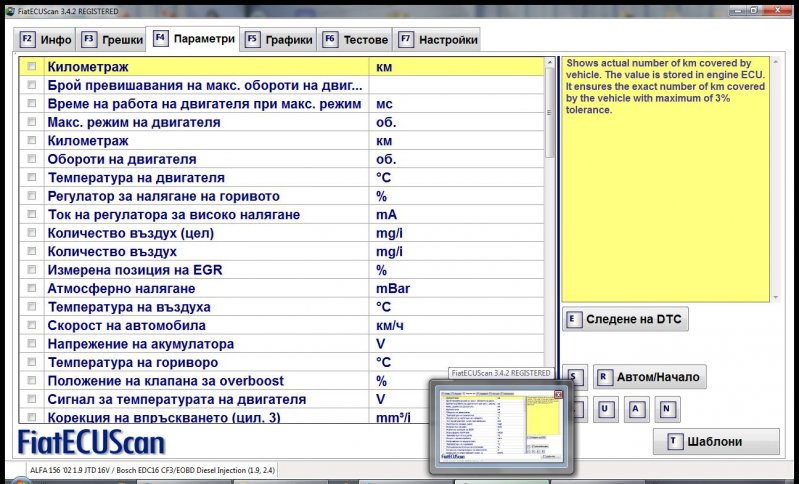
Task: Click the S shortcut button
Action: pyautogui.click(x=575, y=377)
